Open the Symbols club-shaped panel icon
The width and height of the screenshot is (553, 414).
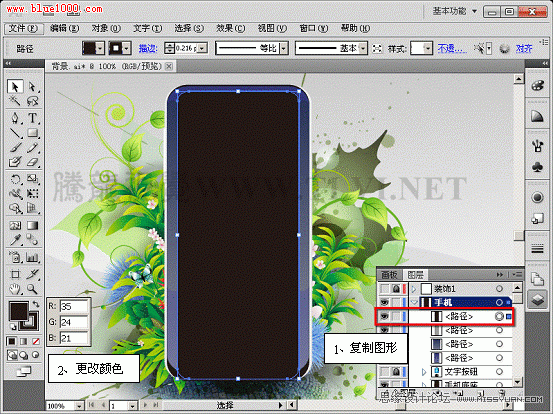[537, 167]
